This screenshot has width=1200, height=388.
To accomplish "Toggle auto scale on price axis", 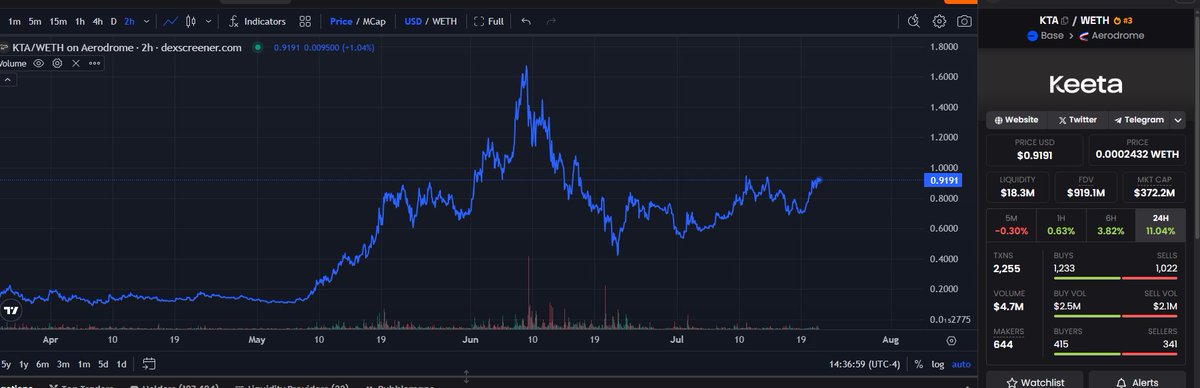I will [x=960, y=364].
